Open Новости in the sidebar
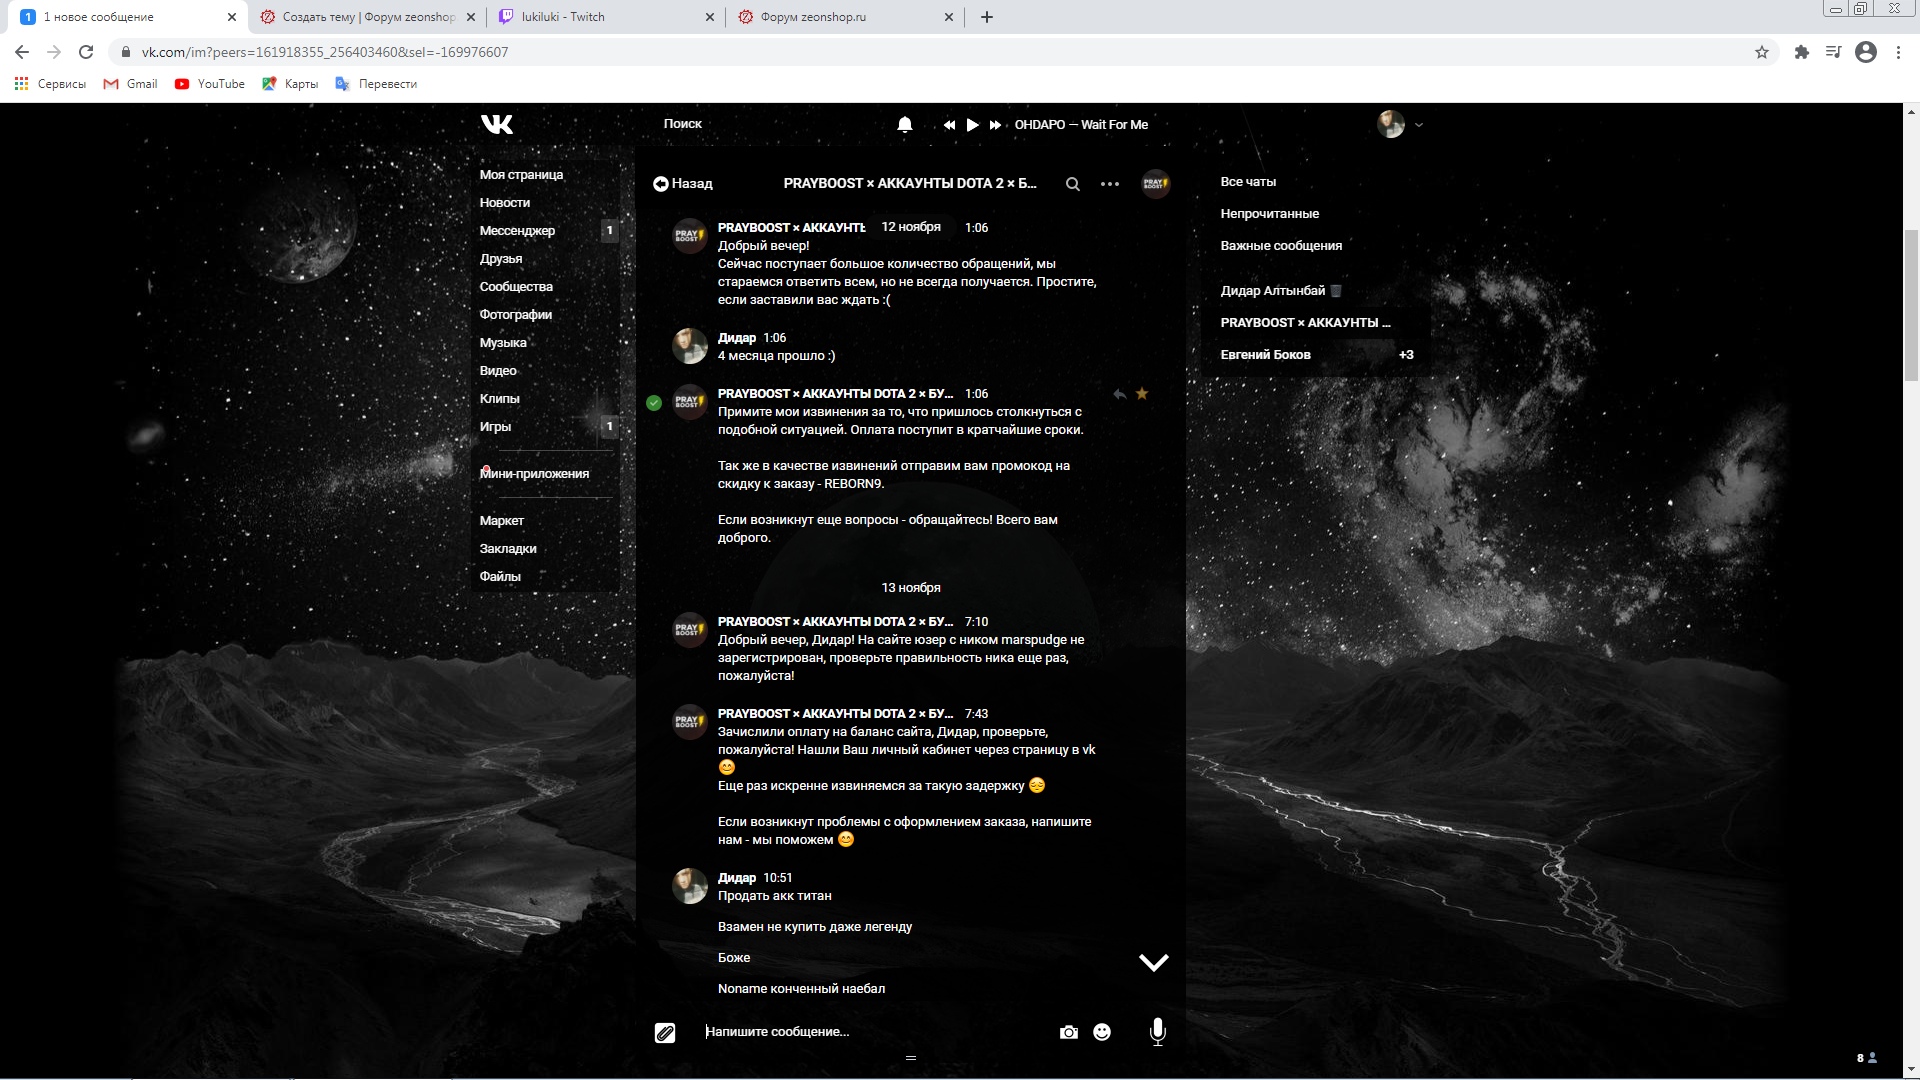The height and width of the screenshot is (1080, 1920). (x=505, y=203)
